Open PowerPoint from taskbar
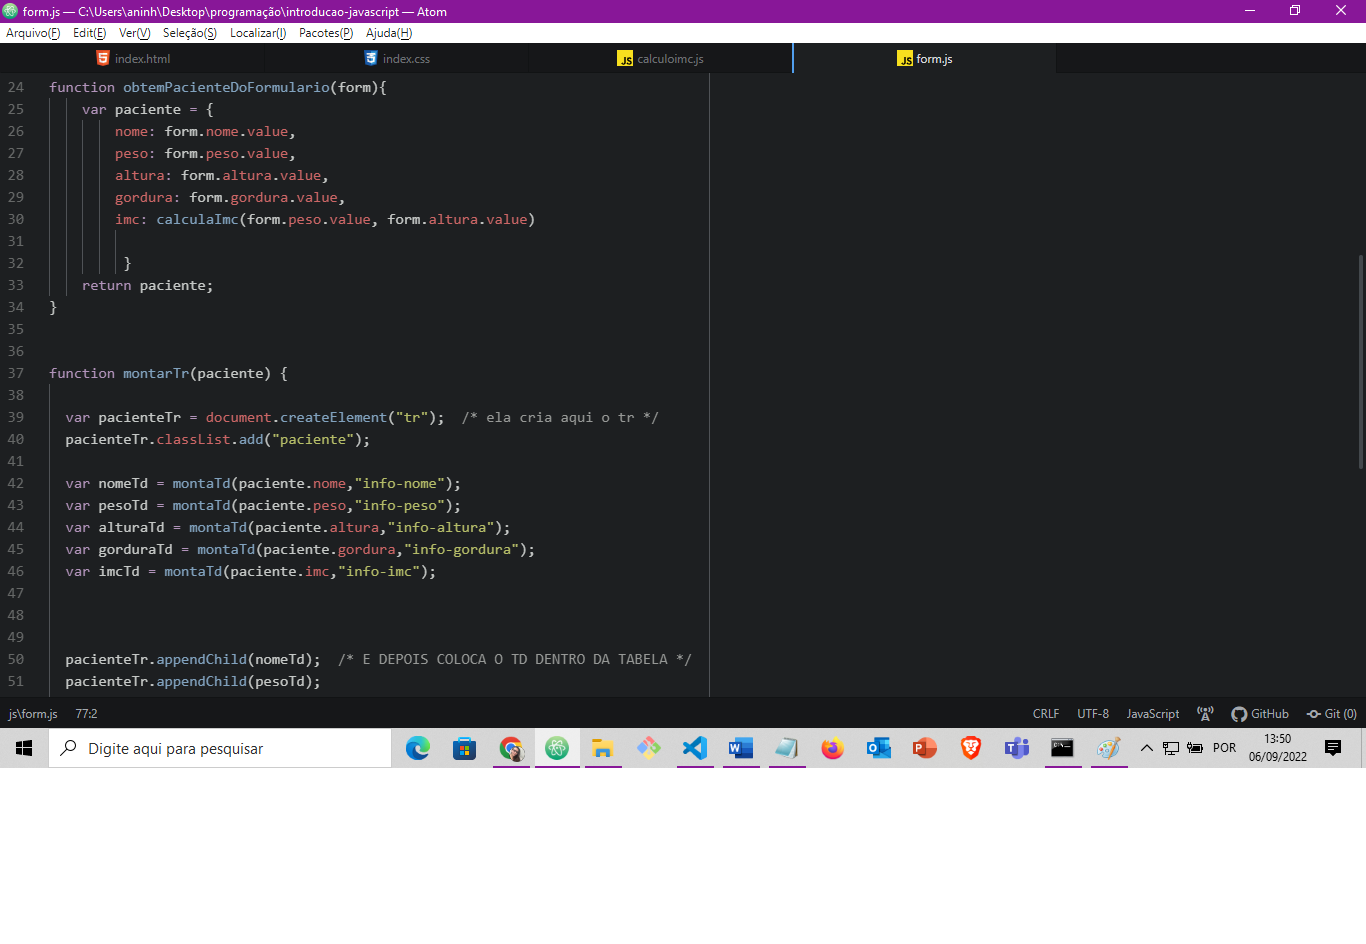Screen dimensions: 1366x944 point(925,748)
